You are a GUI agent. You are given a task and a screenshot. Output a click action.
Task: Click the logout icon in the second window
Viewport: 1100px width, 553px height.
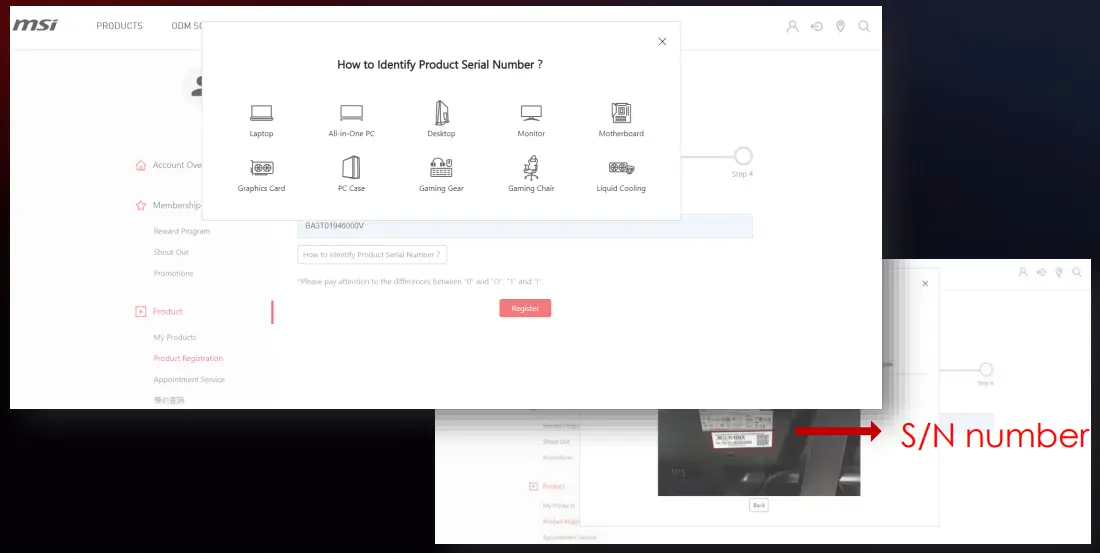point(1041,272)
